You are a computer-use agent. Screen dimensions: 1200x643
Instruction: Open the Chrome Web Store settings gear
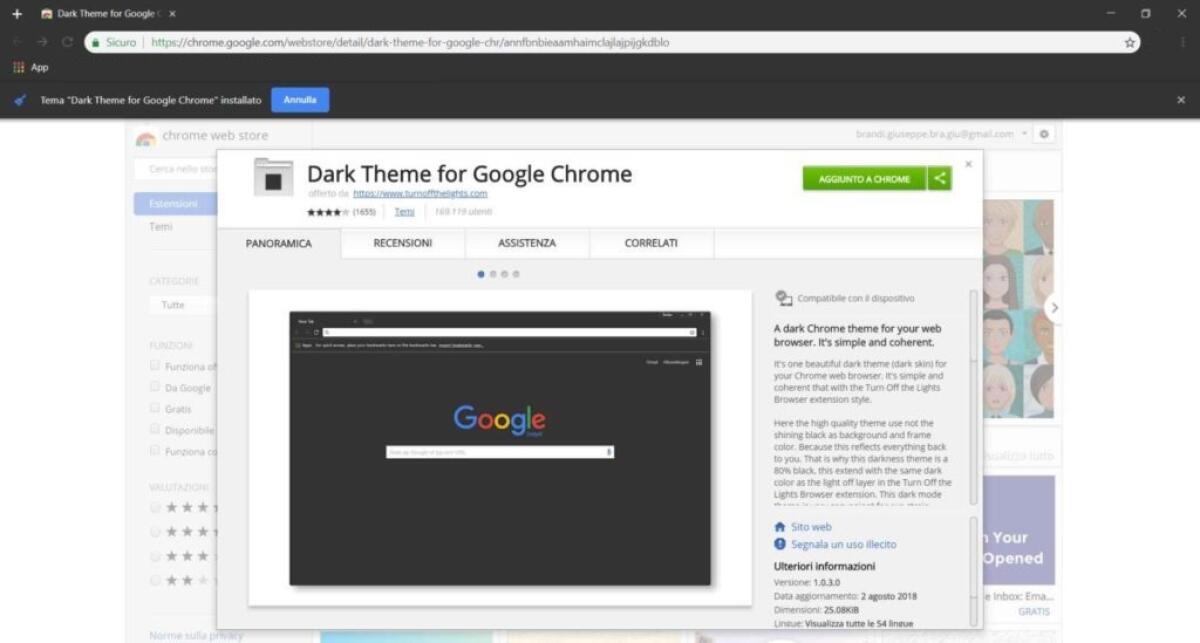tap(1044, 133)
